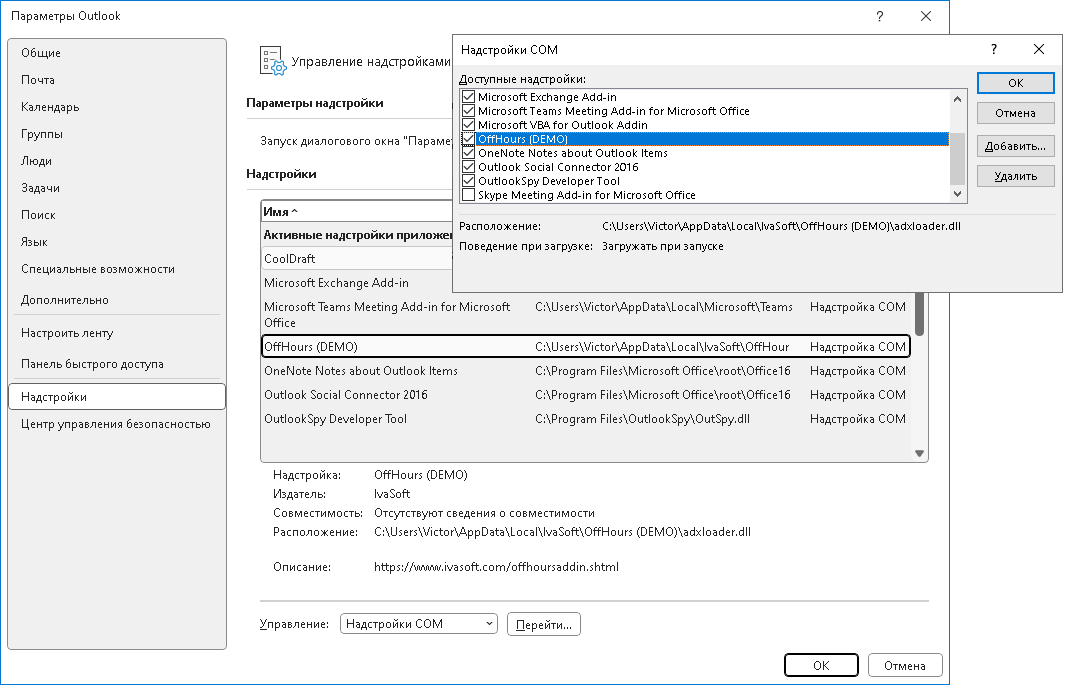Click scroll-up arrow in available add-ins list
Screen dimensions: 1066x694
click(957, 99)
